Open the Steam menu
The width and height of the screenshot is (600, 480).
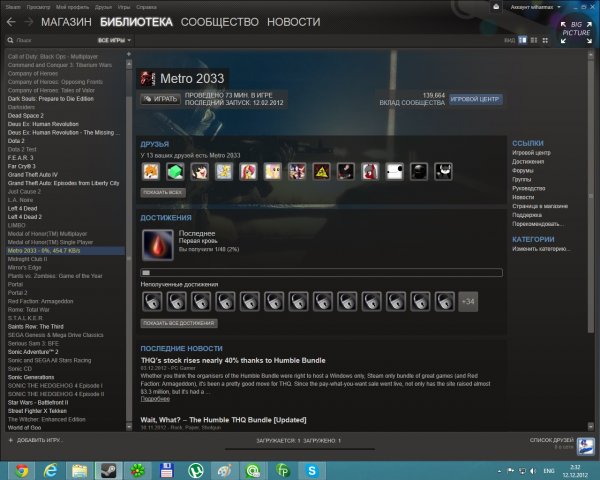[13, 7]
